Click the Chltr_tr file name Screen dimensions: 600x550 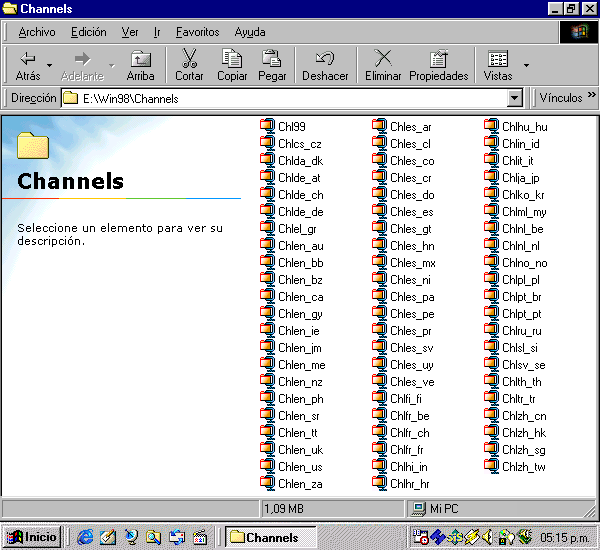pyautogui.click(x=518, y=399)
